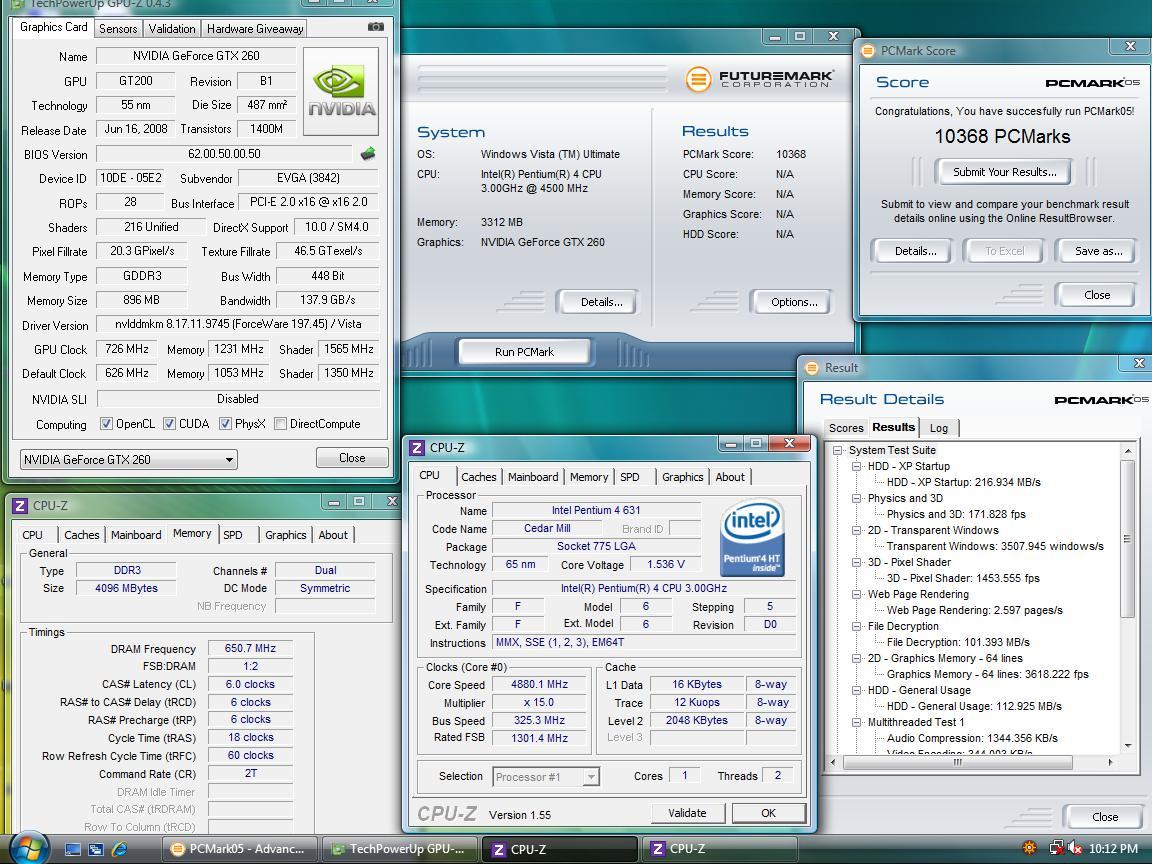Select the Scores tab in Result Details

pos(846,428)
